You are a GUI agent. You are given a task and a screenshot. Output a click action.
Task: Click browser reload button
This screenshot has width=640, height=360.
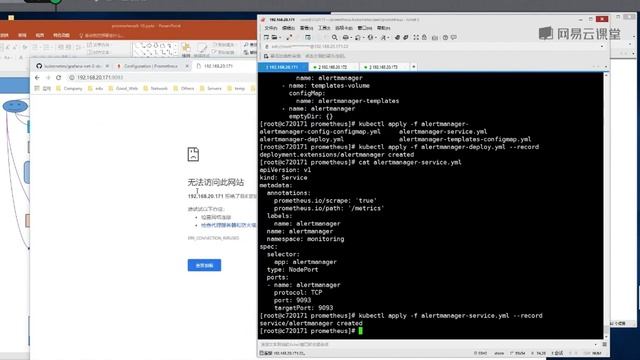[x=59, y=78]
